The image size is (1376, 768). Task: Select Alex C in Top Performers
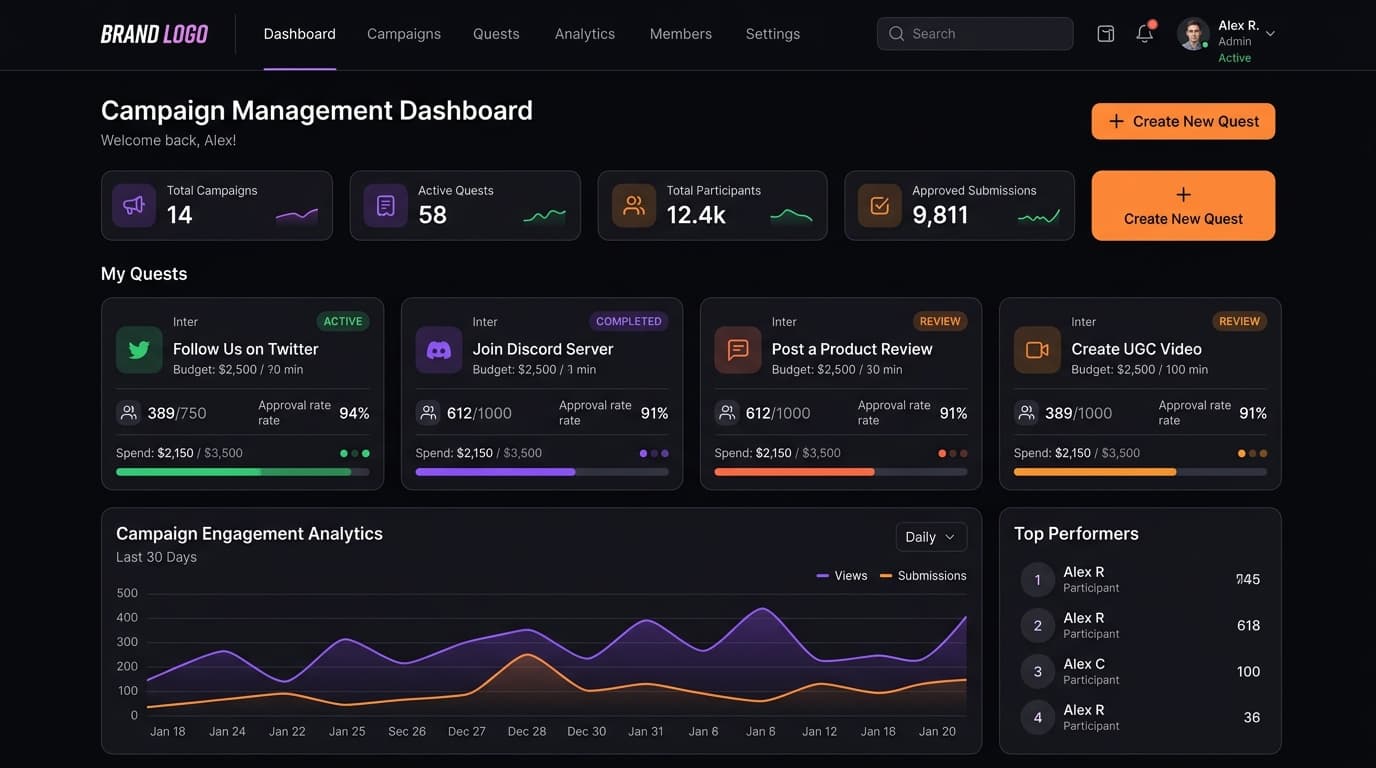1084,664
